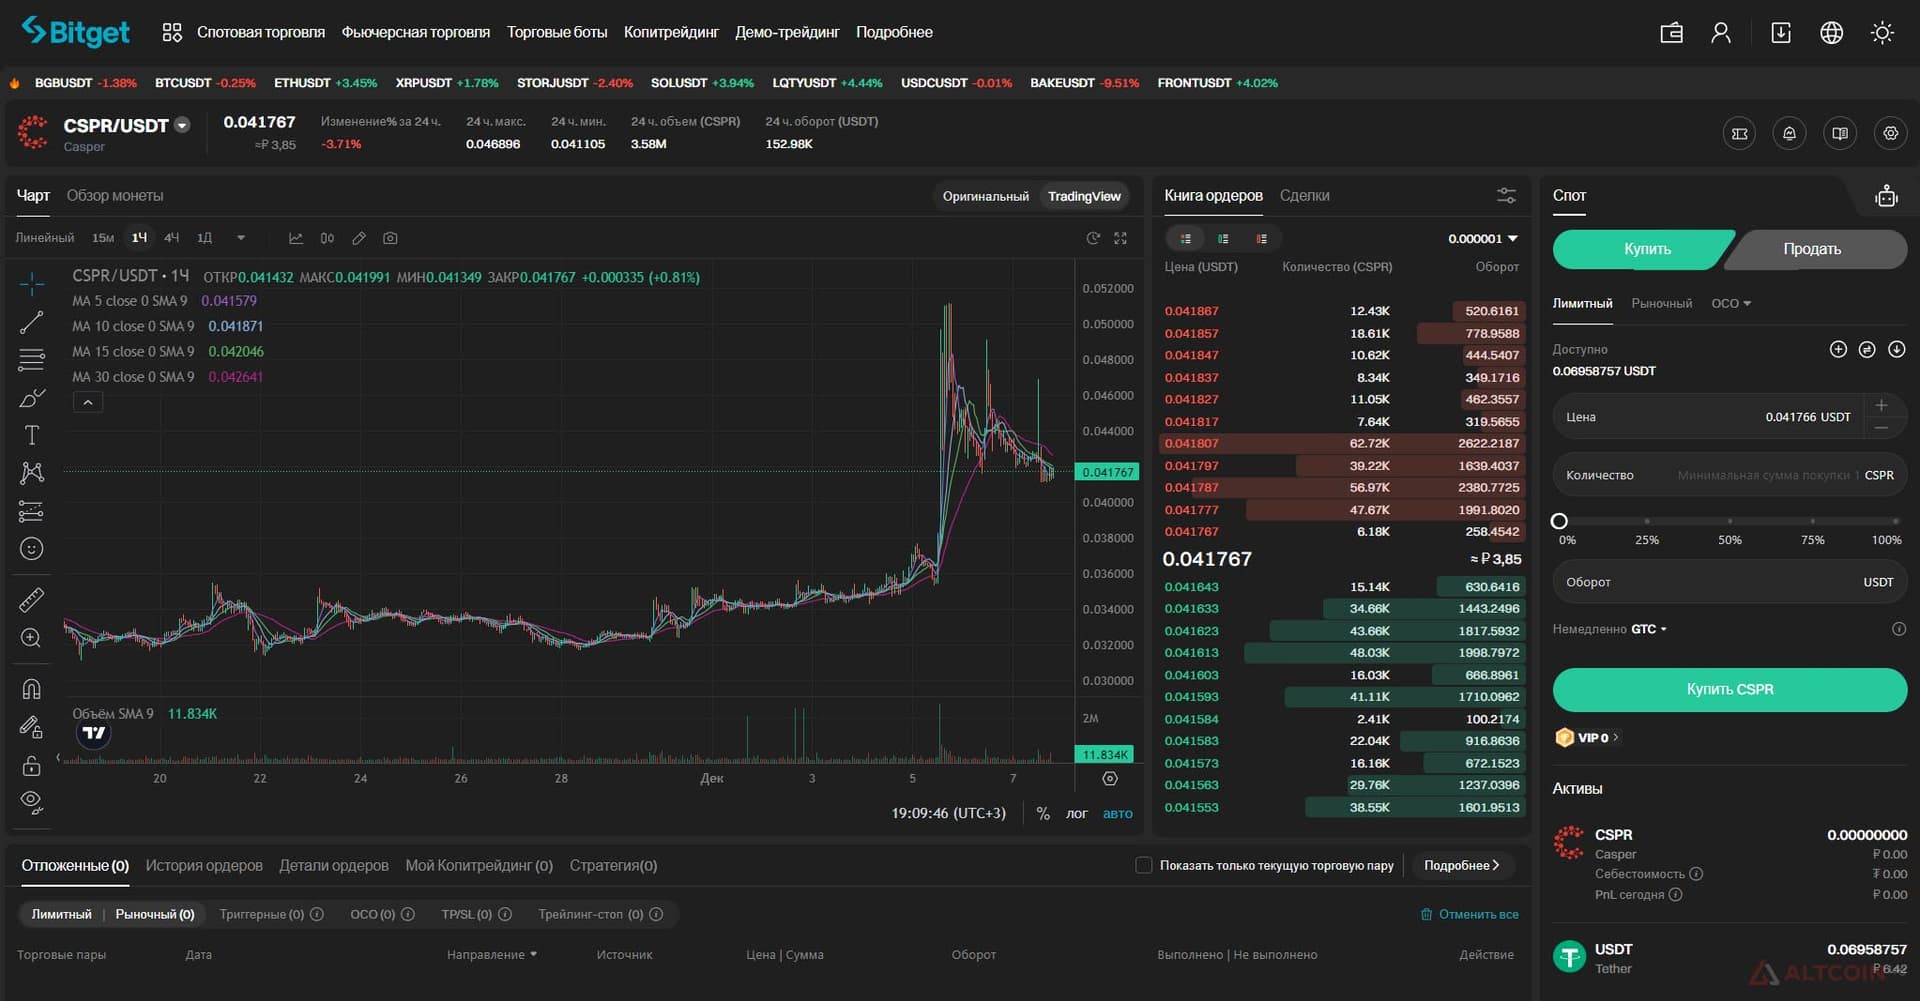Open the GTC time-in-force dropdown
The height and width of the screenshot is (1001, 1920).
pyautogui.click(x=1649, y=629)
